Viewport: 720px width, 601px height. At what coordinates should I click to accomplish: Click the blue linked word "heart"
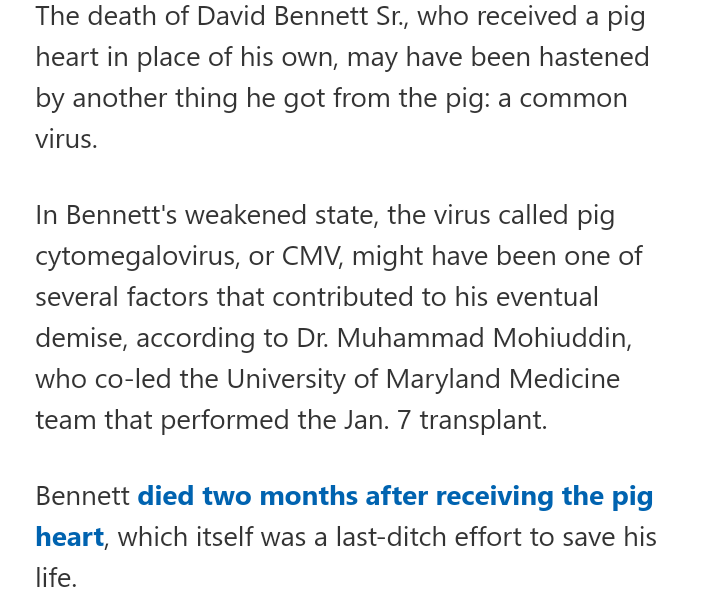(x=69, y=537)
